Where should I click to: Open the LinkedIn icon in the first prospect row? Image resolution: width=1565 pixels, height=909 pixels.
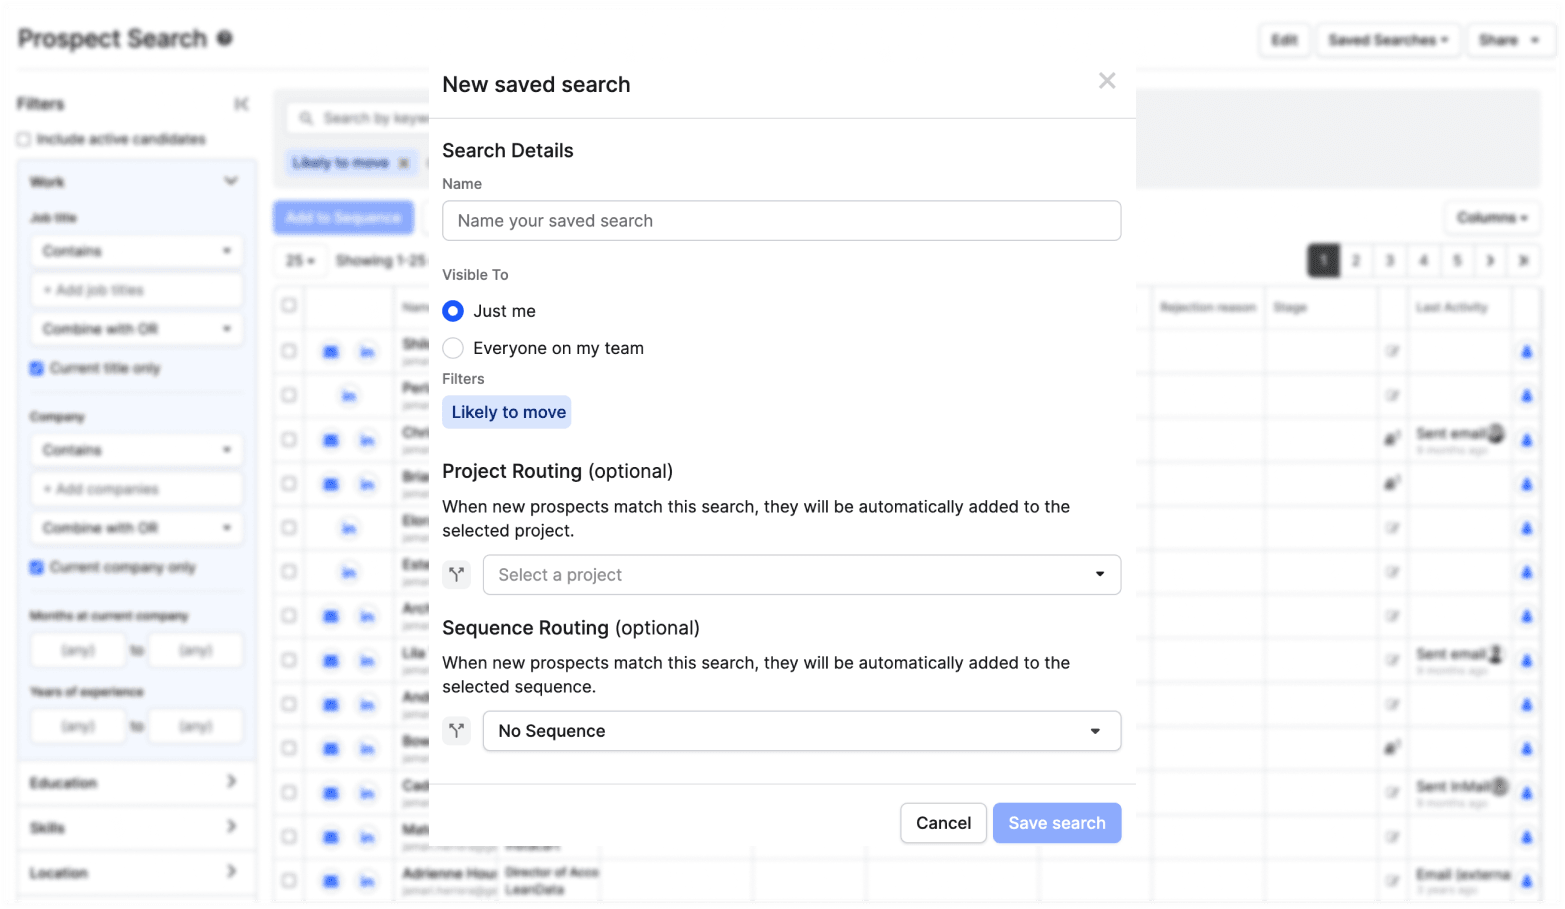pos(368,351)
